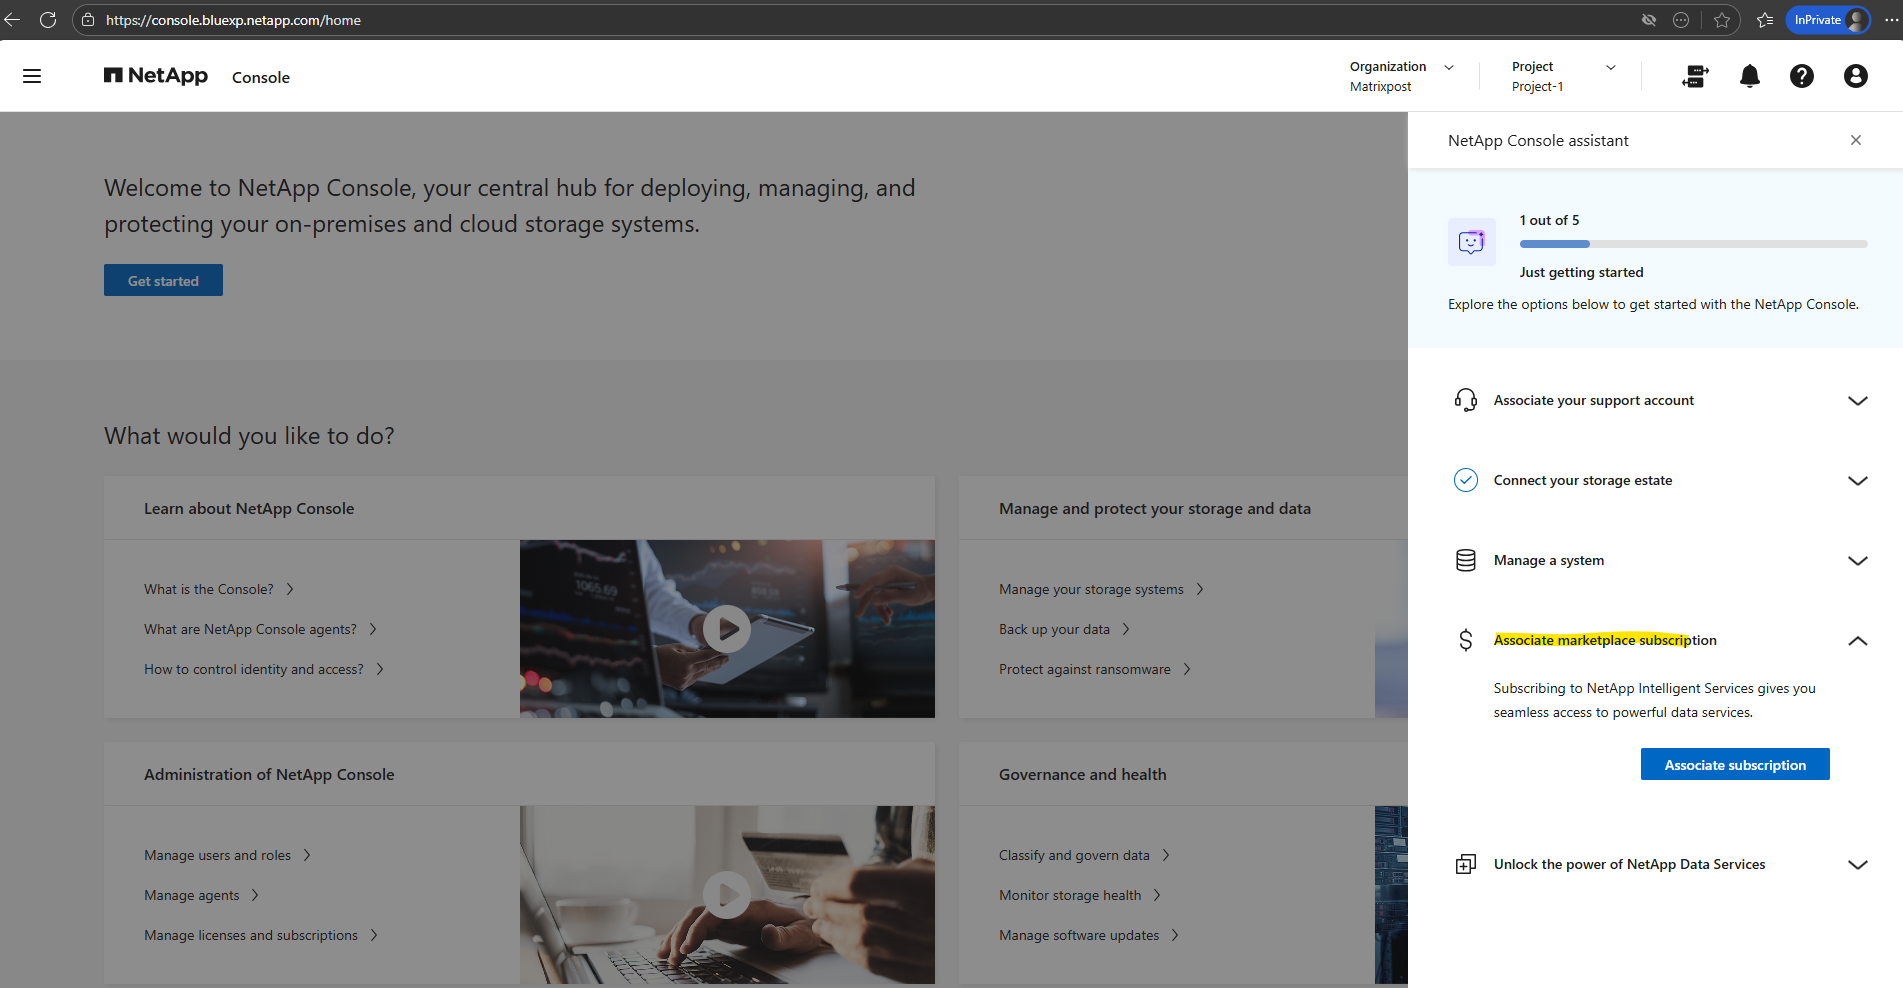Open the Organization Matrixpost dropdown
This screenshot has width=1903, height=988.
point(1402,76)
